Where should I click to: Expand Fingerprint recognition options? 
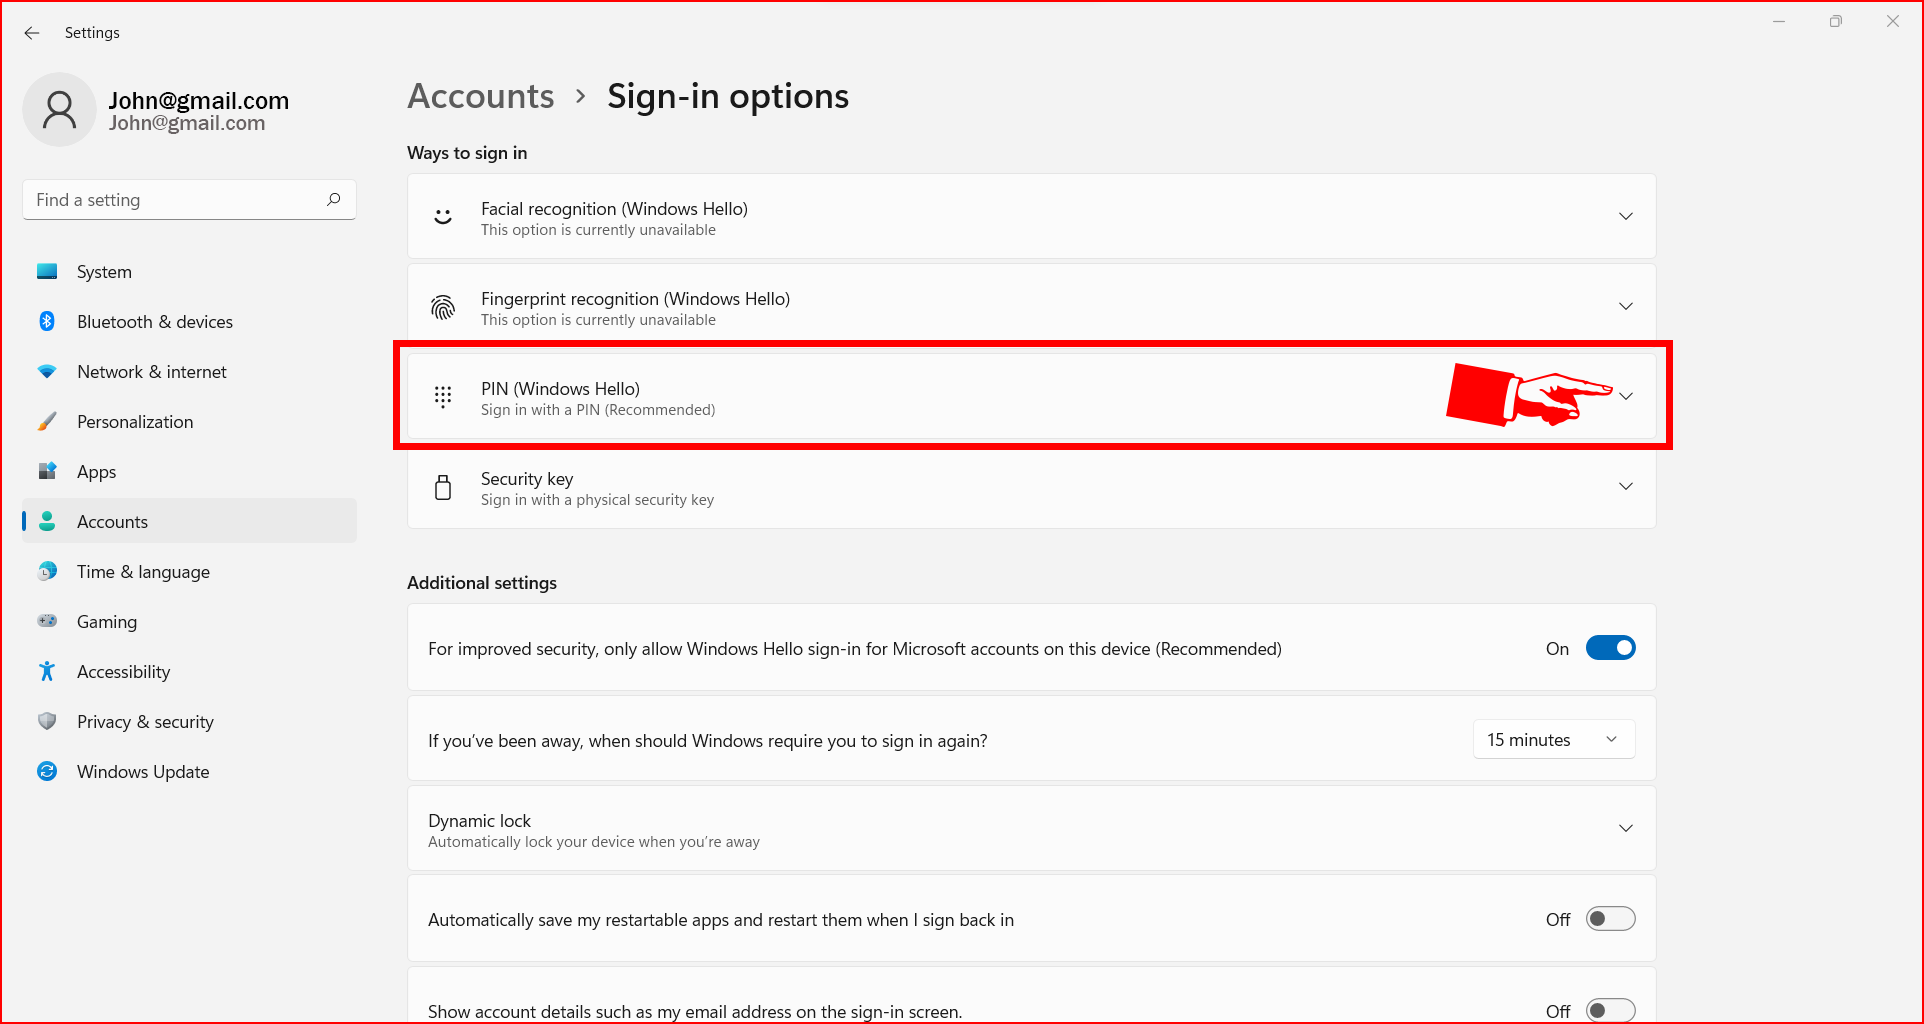coord(1626,306)
